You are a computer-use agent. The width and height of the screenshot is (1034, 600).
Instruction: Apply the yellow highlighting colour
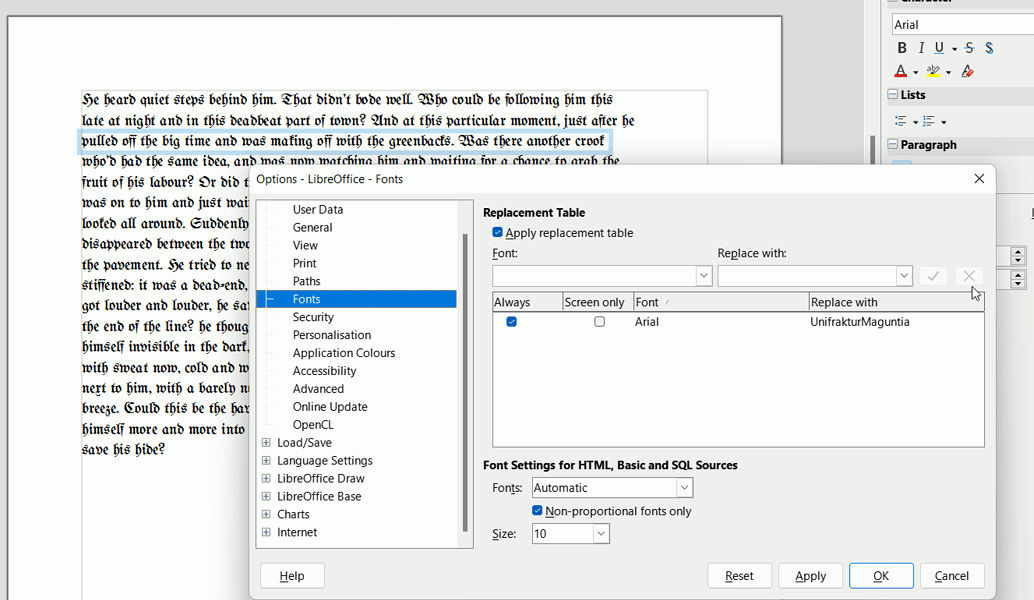(x=933, y=71)
